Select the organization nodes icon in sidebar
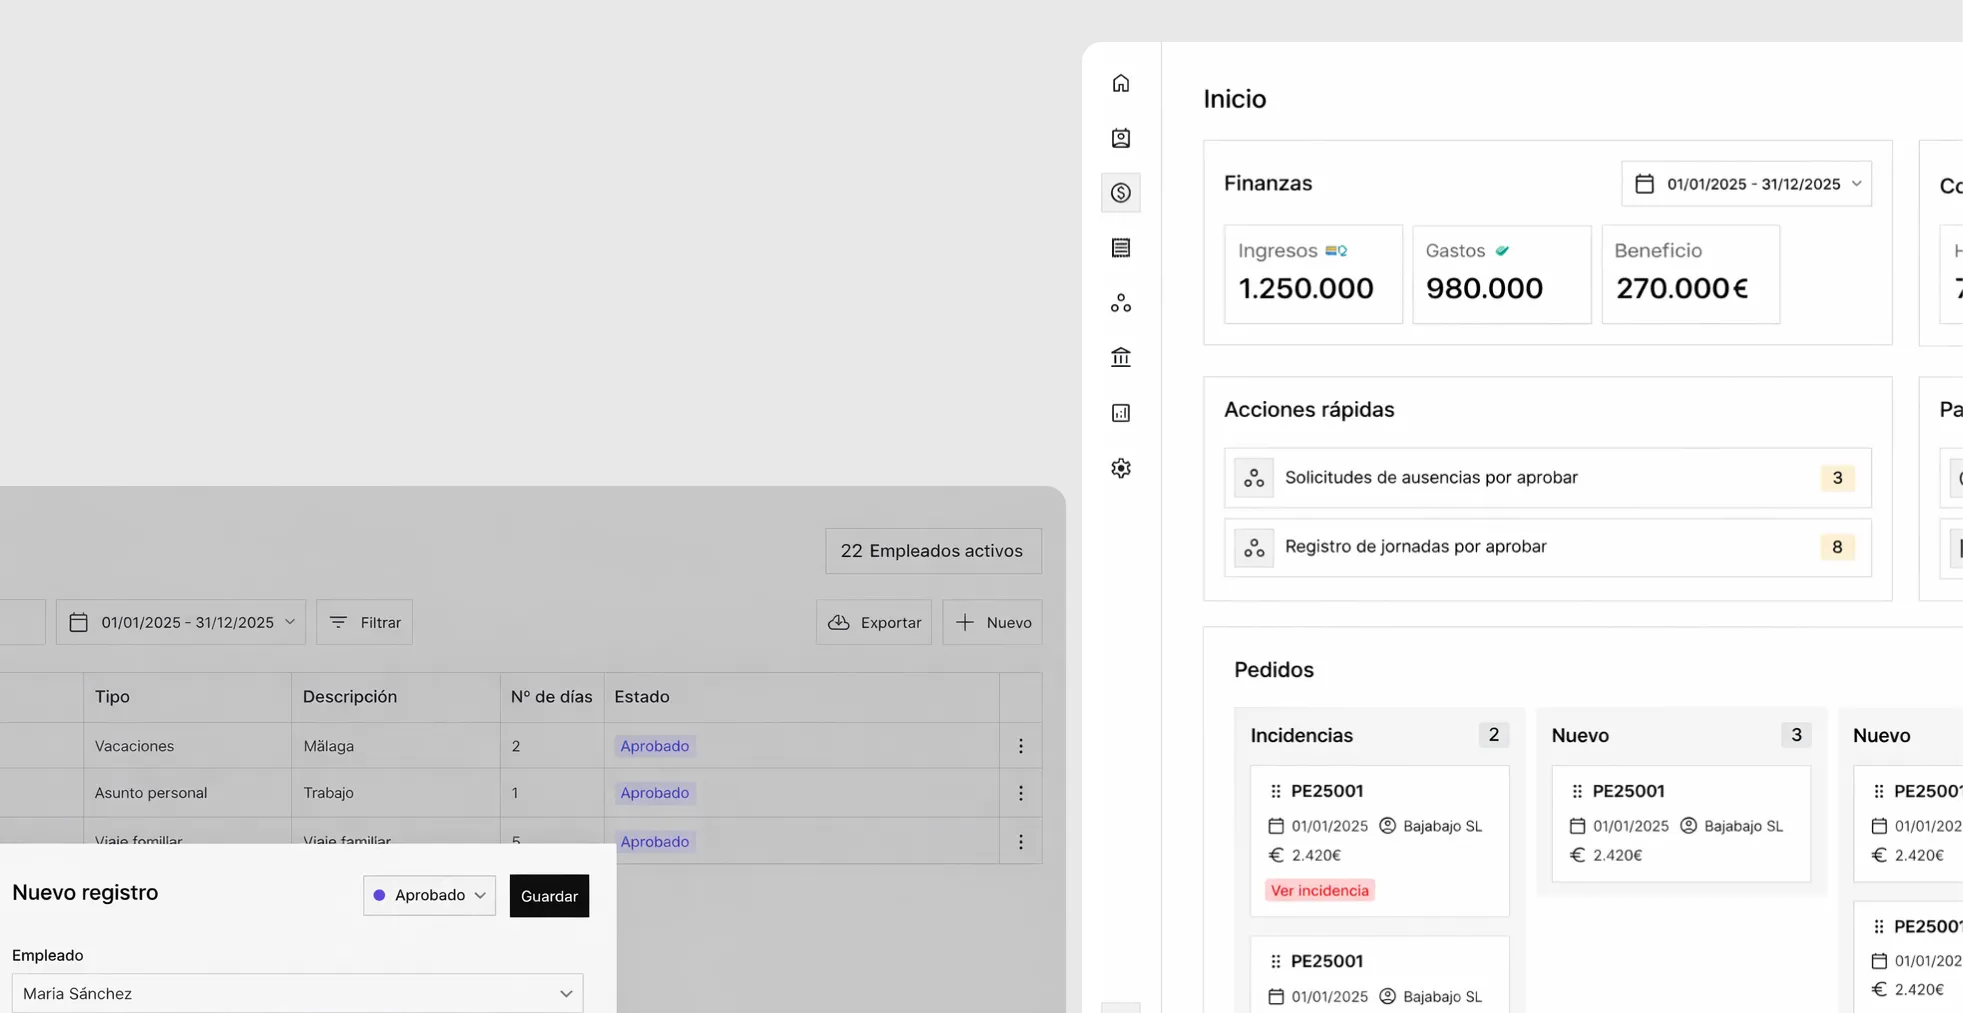1963x1013 pixels. (1120, 302)
